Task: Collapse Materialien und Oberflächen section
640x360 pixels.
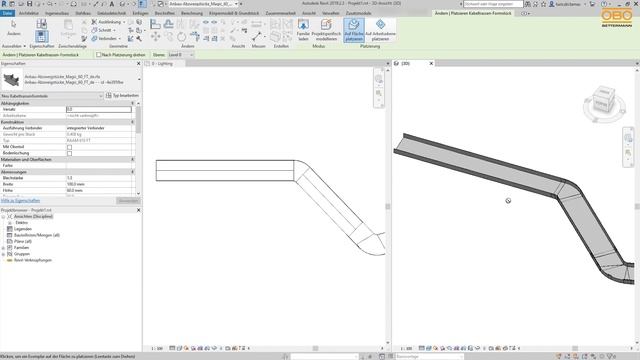Action: 132,160
